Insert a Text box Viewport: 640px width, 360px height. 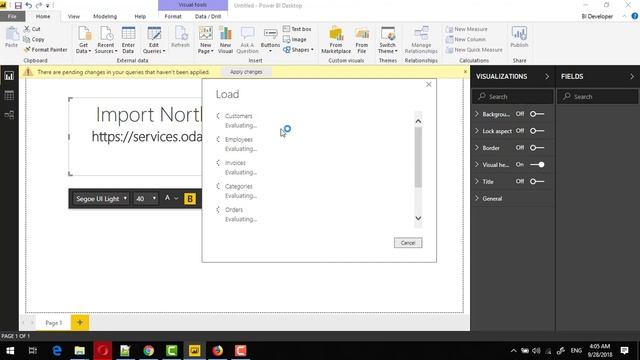click(297, 29)
